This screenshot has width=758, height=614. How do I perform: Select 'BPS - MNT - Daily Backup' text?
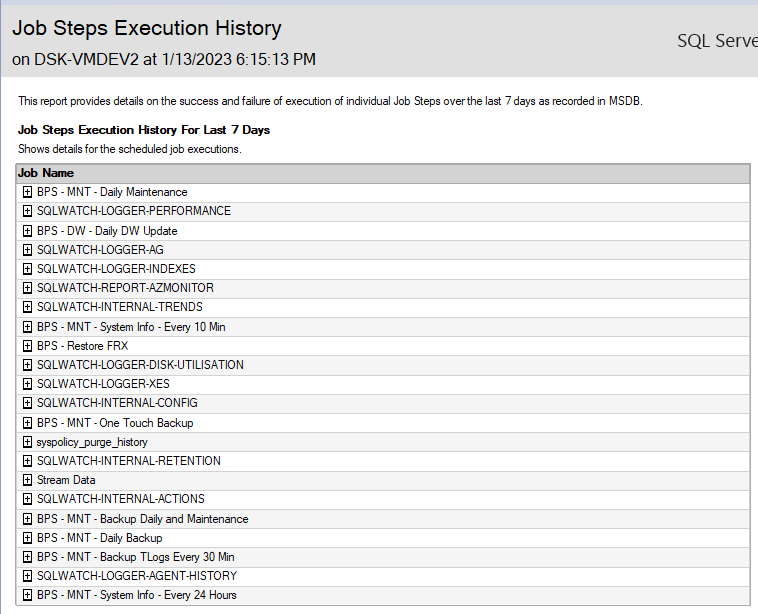pyautogui.click(x=100, y=538)
